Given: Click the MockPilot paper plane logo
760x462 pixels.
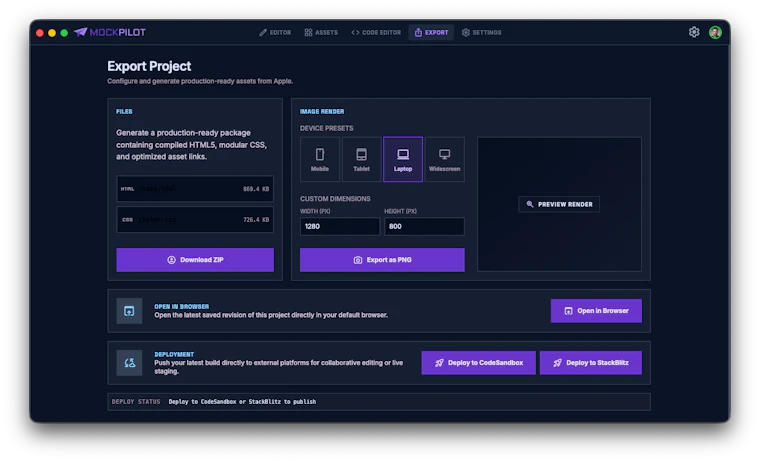Looking at the screenshot, I should coord(80,32).
